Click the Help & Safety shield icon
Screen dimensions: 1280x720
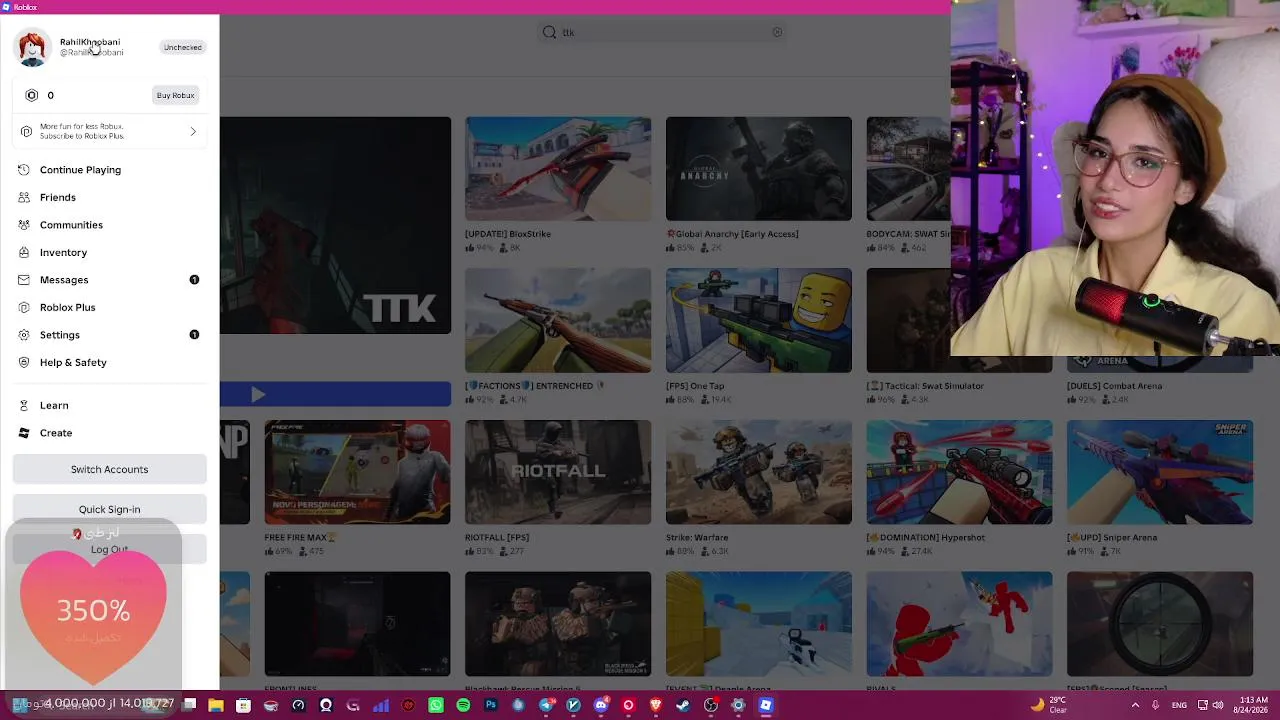pyautogui.click(x=24, y=362)
